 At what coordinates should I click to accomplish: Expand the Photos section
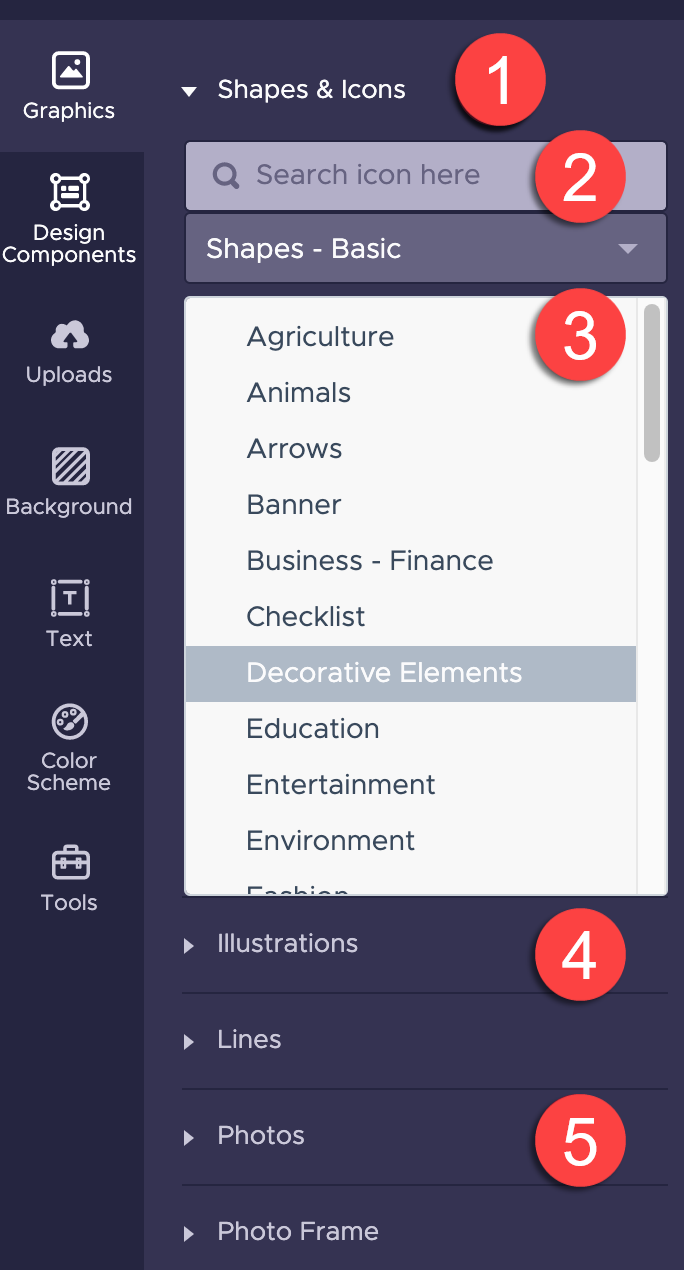pos(260,1135)
